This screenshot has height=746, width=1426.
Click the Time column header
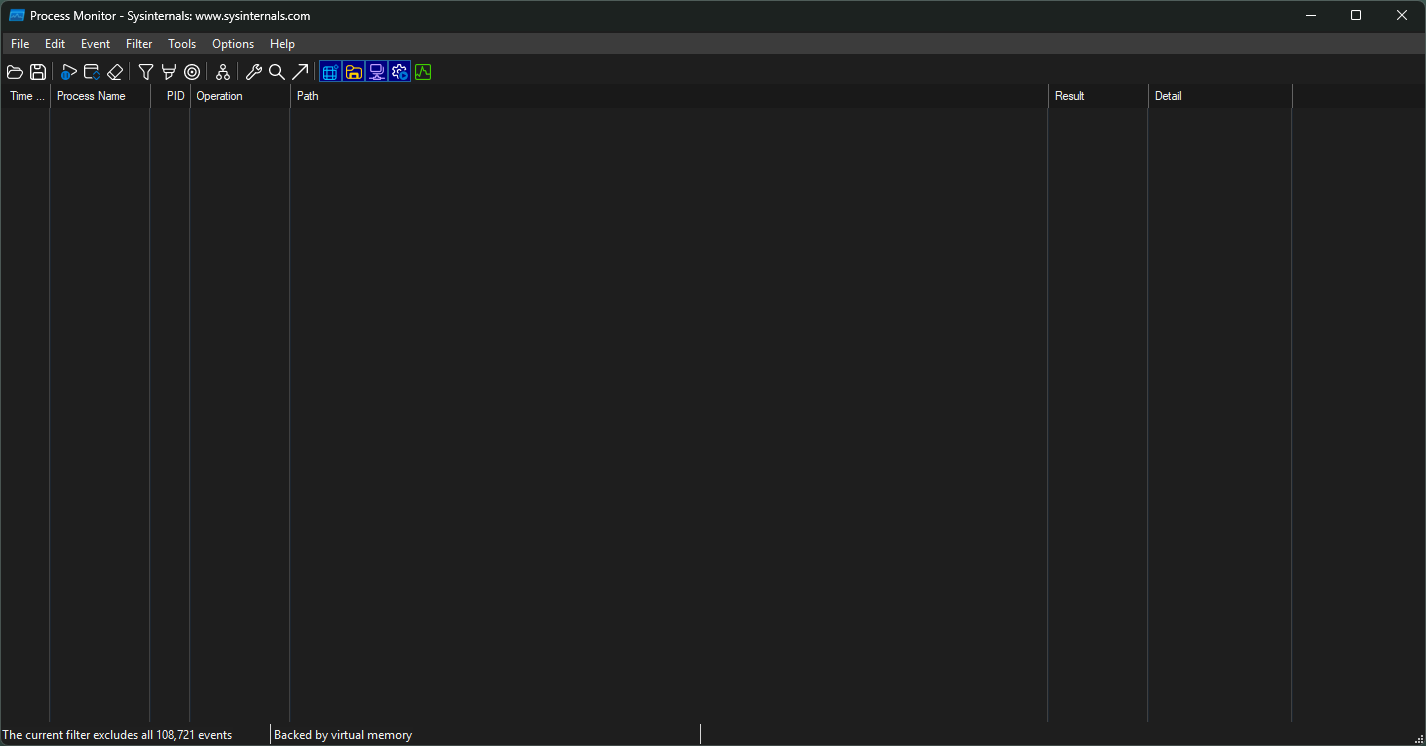tap(26, 96)
